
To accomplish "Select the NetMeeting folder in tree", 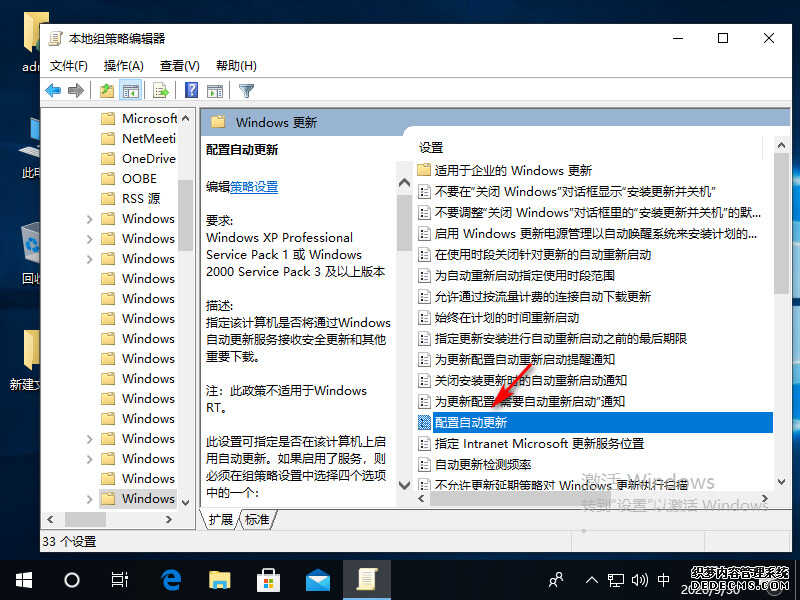I will [x=138, y=139].
